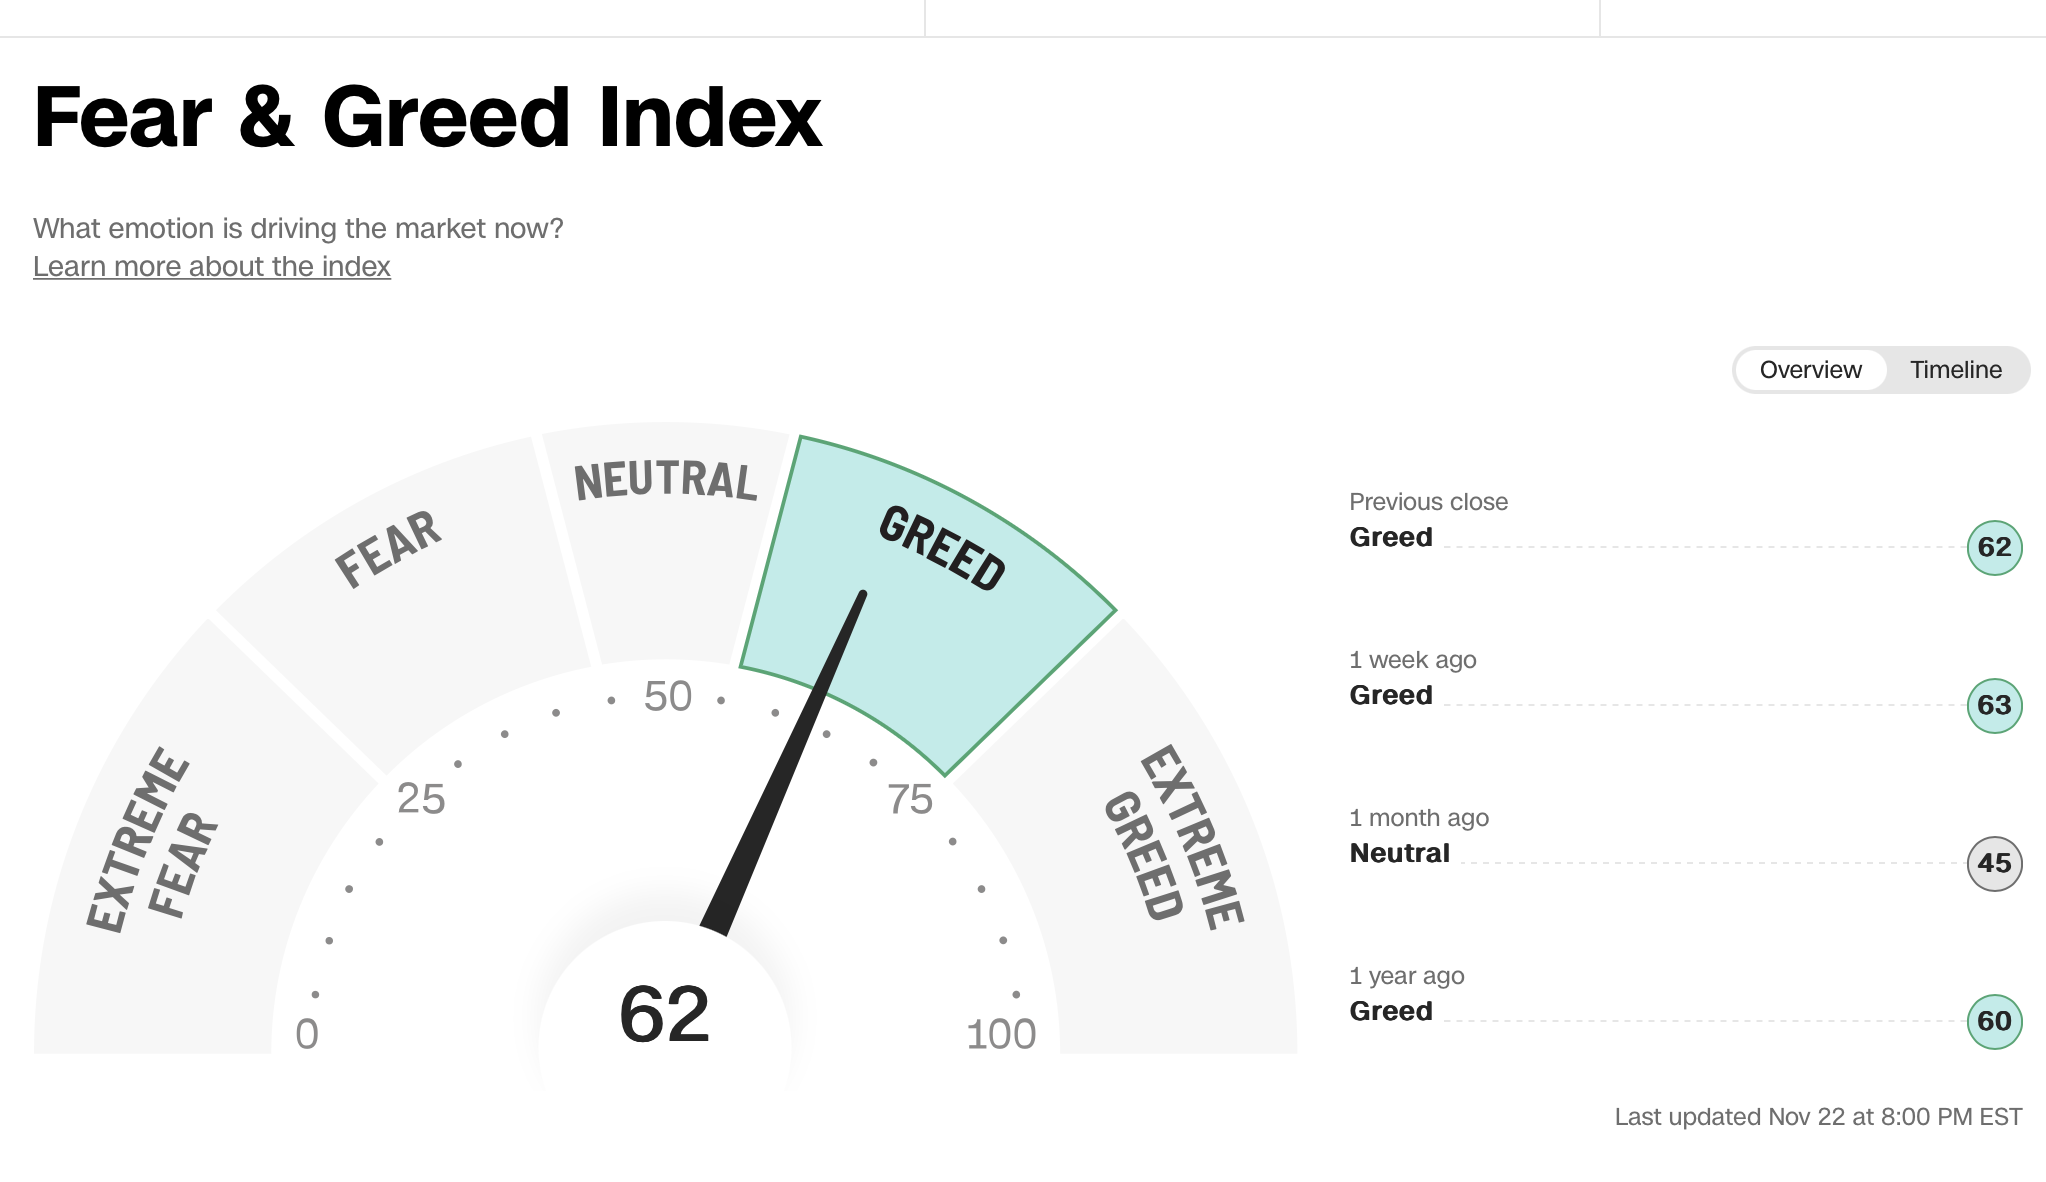
Task: Select the Overview tab
Action: point(1810,370)
